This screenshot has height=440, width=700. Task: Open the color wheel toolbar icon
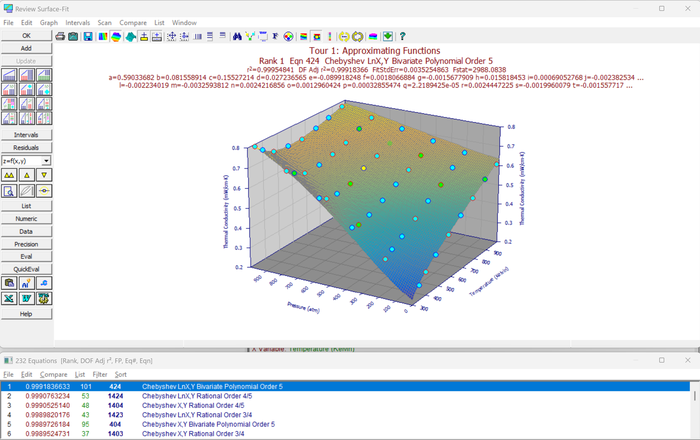coord(288,37)
